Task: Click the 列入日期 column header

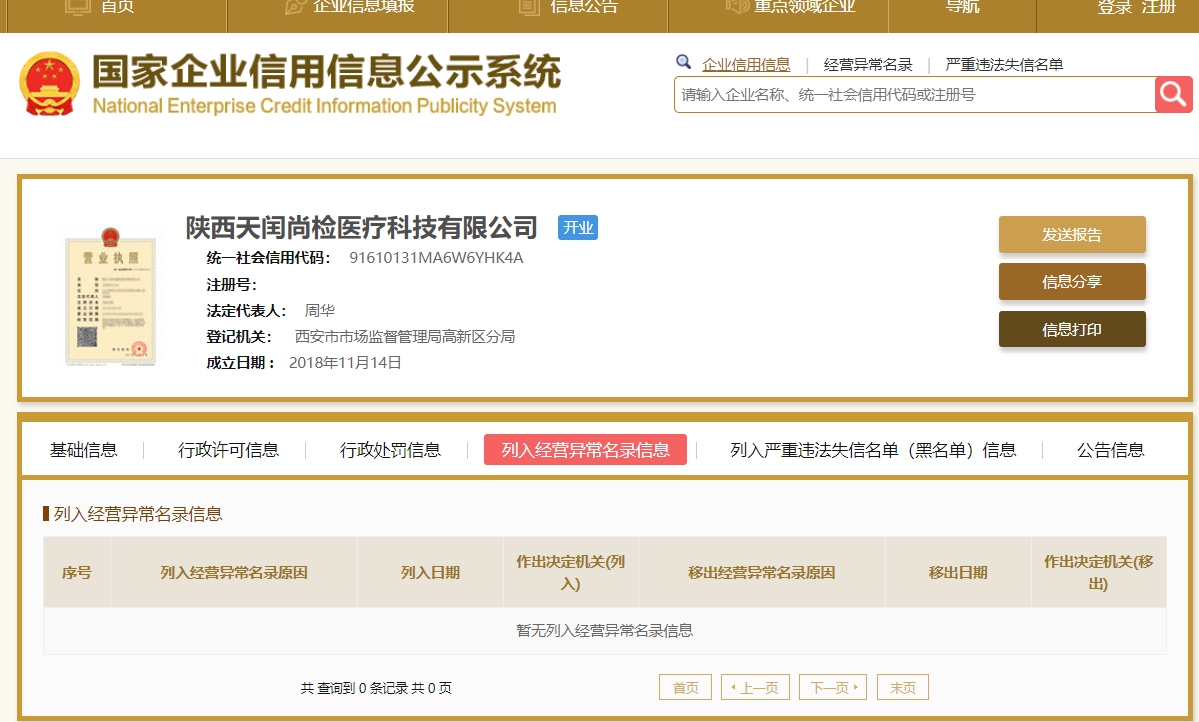Action: point(431,572)
